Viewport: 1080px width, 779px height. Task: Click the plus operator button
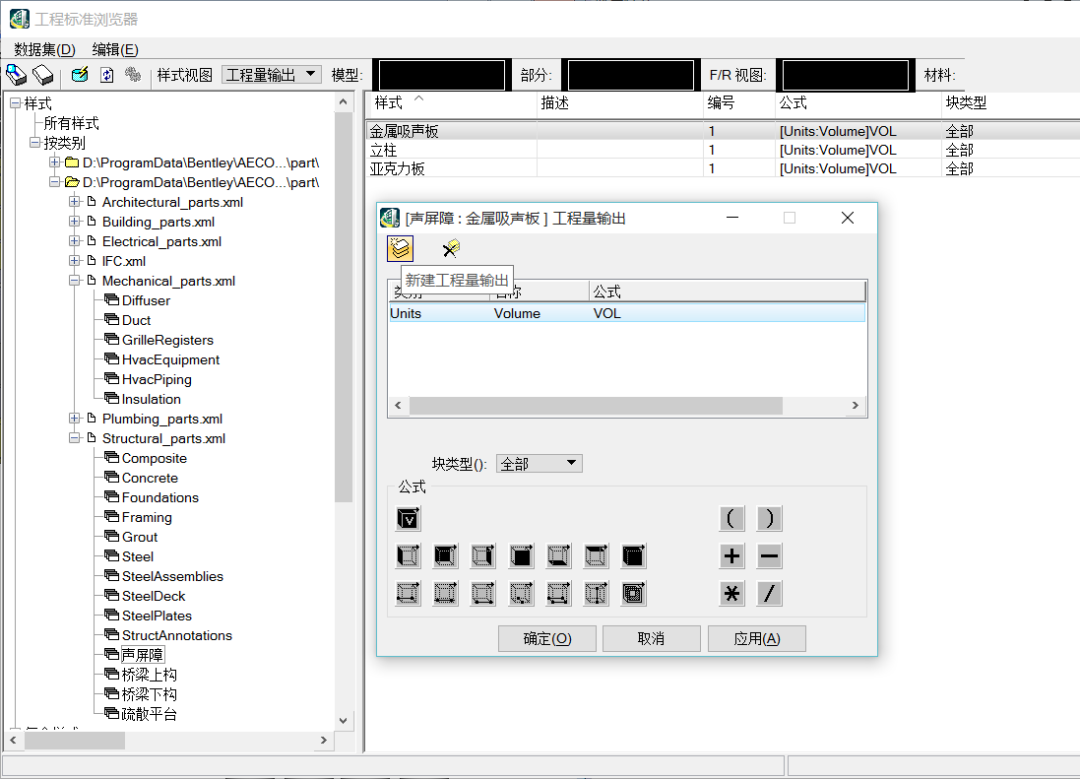(732, 556)
